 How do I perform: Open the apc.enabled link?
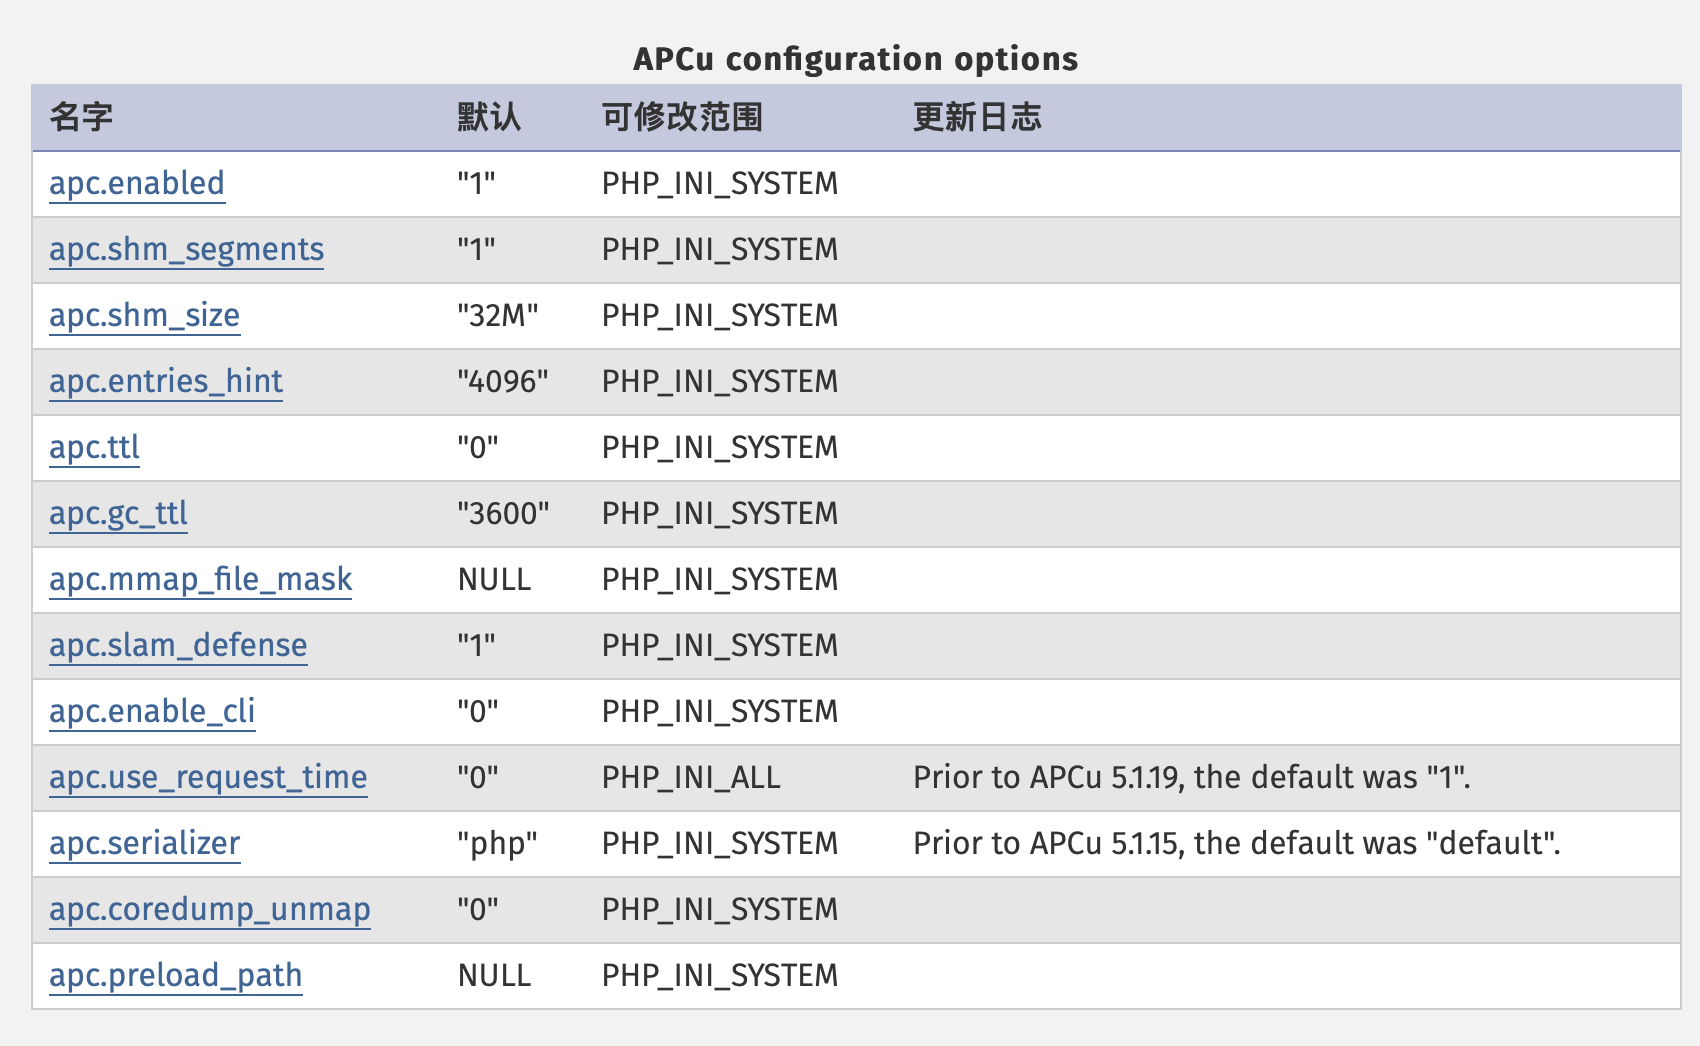coord(137,184)
